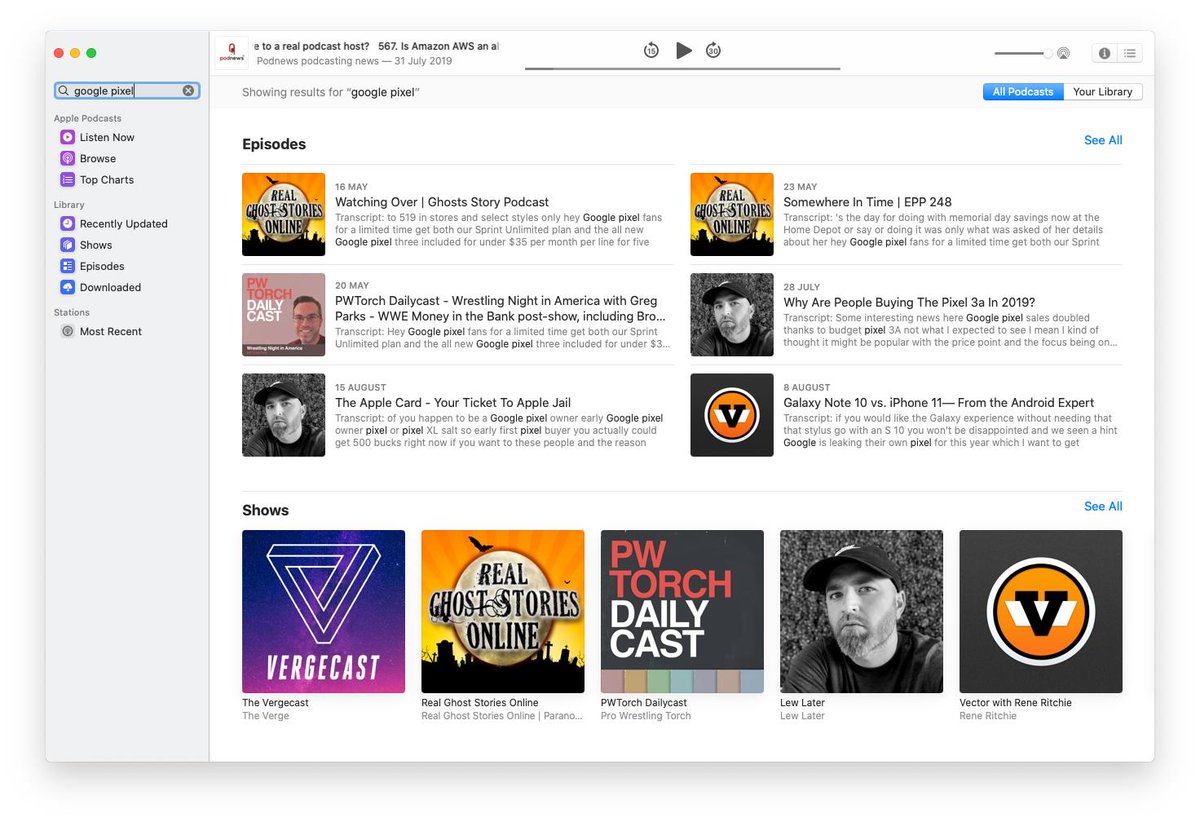
Task: Click Real Ghost Stories Online show title
Action: tap(480, 702)
